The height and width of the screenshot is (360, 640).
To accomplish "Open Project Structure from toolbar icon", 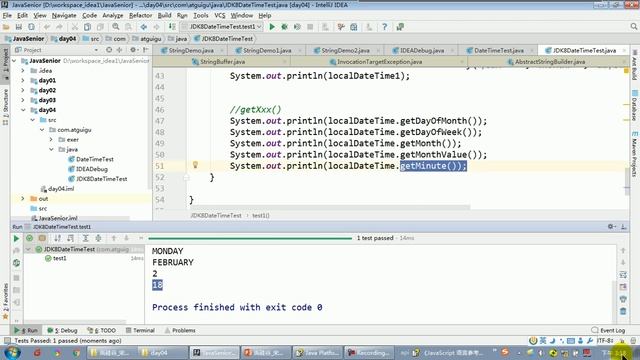I will tap(354, 27).
